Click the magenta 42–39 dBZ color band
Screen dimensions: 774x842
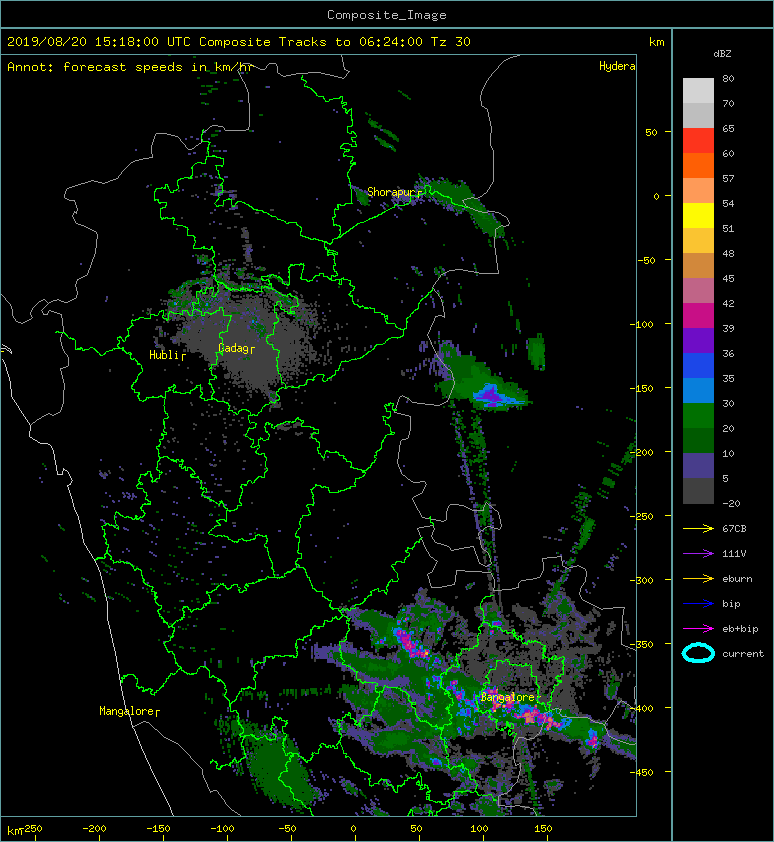[698, 315]
